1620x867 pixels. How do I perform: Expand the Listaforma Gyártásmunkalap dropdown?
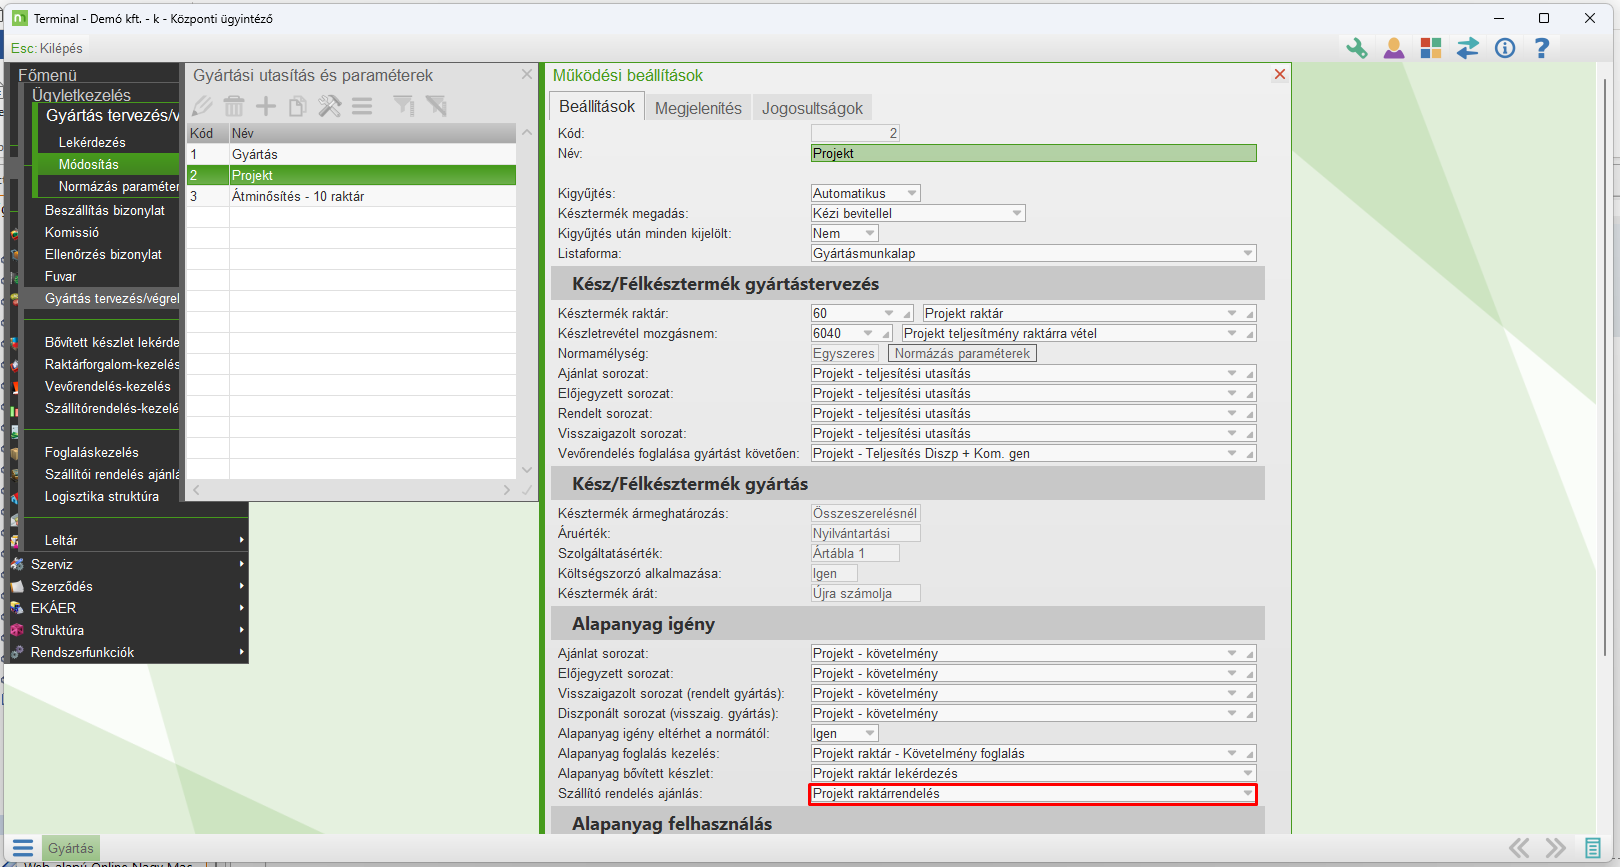click(x=1033, y=253)
